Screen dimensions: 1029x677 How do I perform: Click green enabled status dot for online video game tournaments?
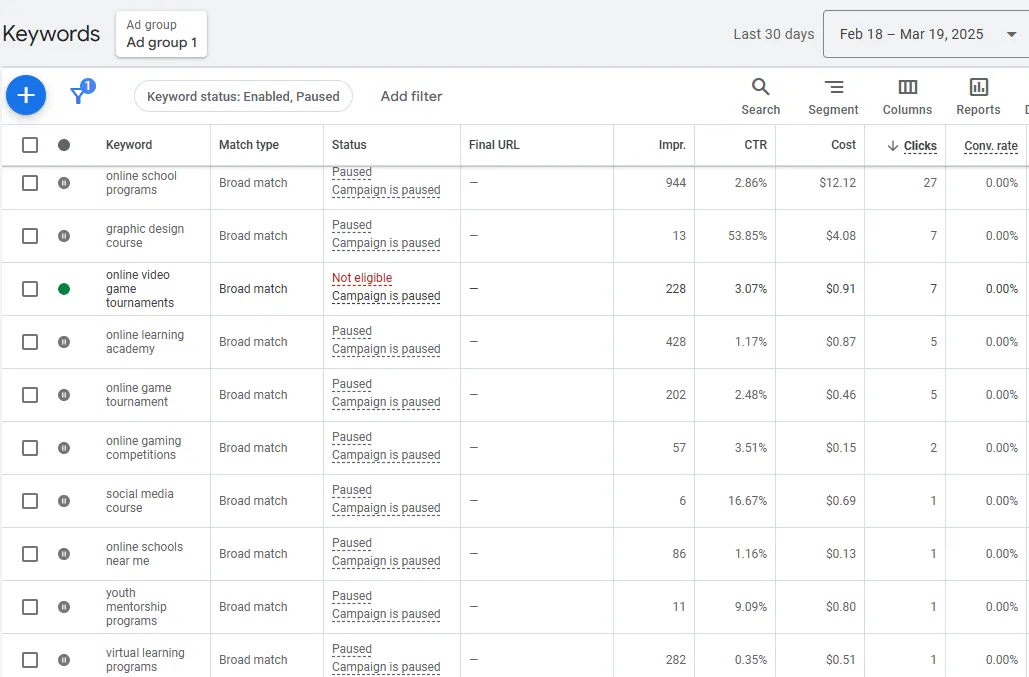(x=64, y=289)
